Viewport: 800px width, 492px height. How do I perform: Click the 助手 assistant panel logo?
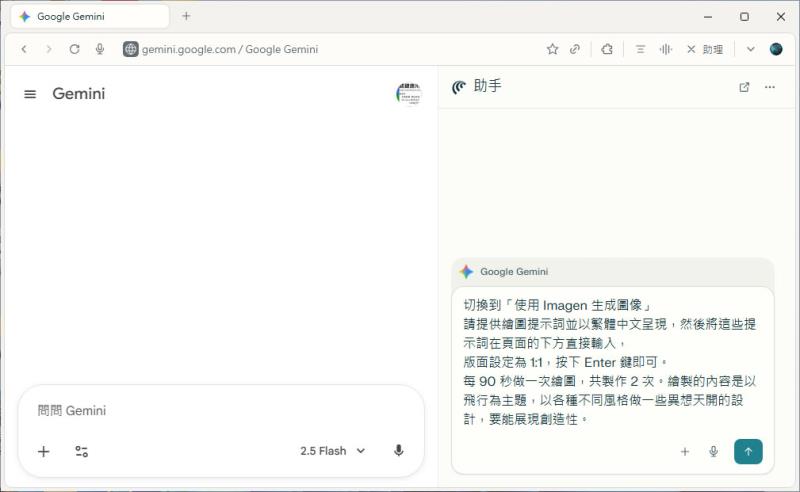tap(459, 87)
